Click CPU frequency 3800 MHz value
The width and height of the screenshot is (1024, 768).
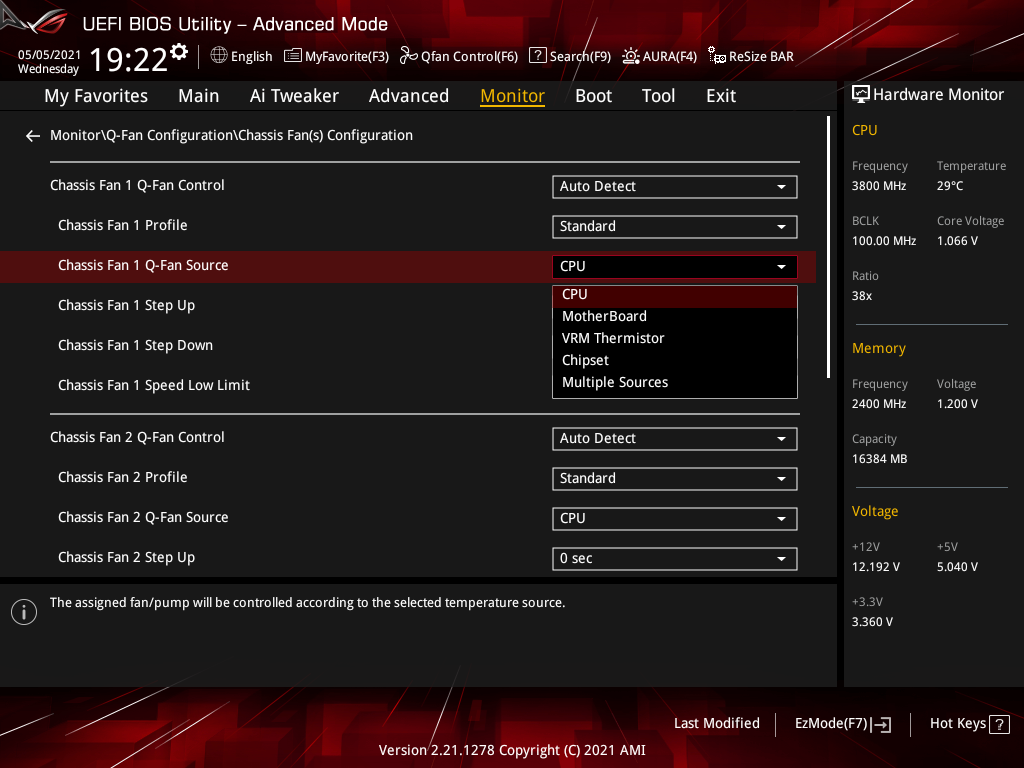tap(878, 186)
